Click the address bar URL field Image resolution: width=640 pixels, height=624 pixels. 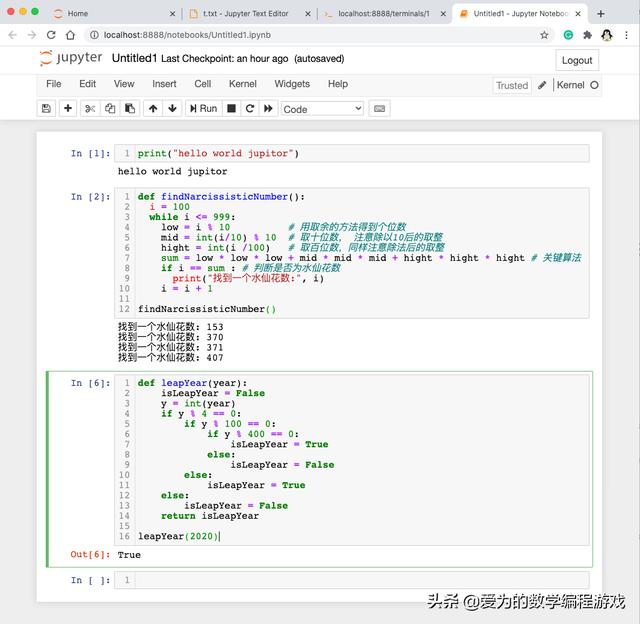(x=318, y=35)
